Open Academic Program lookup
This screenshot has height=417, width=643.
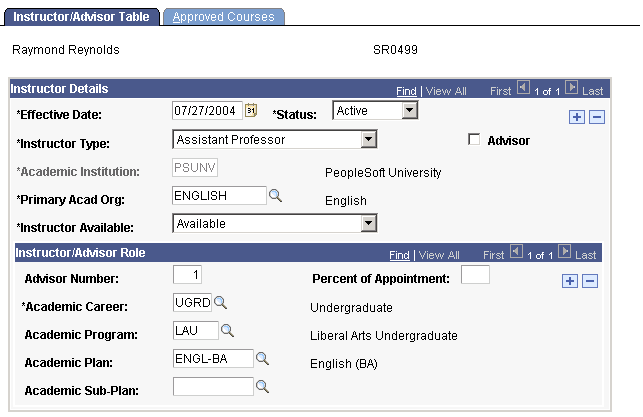click(x=227, y=331)
